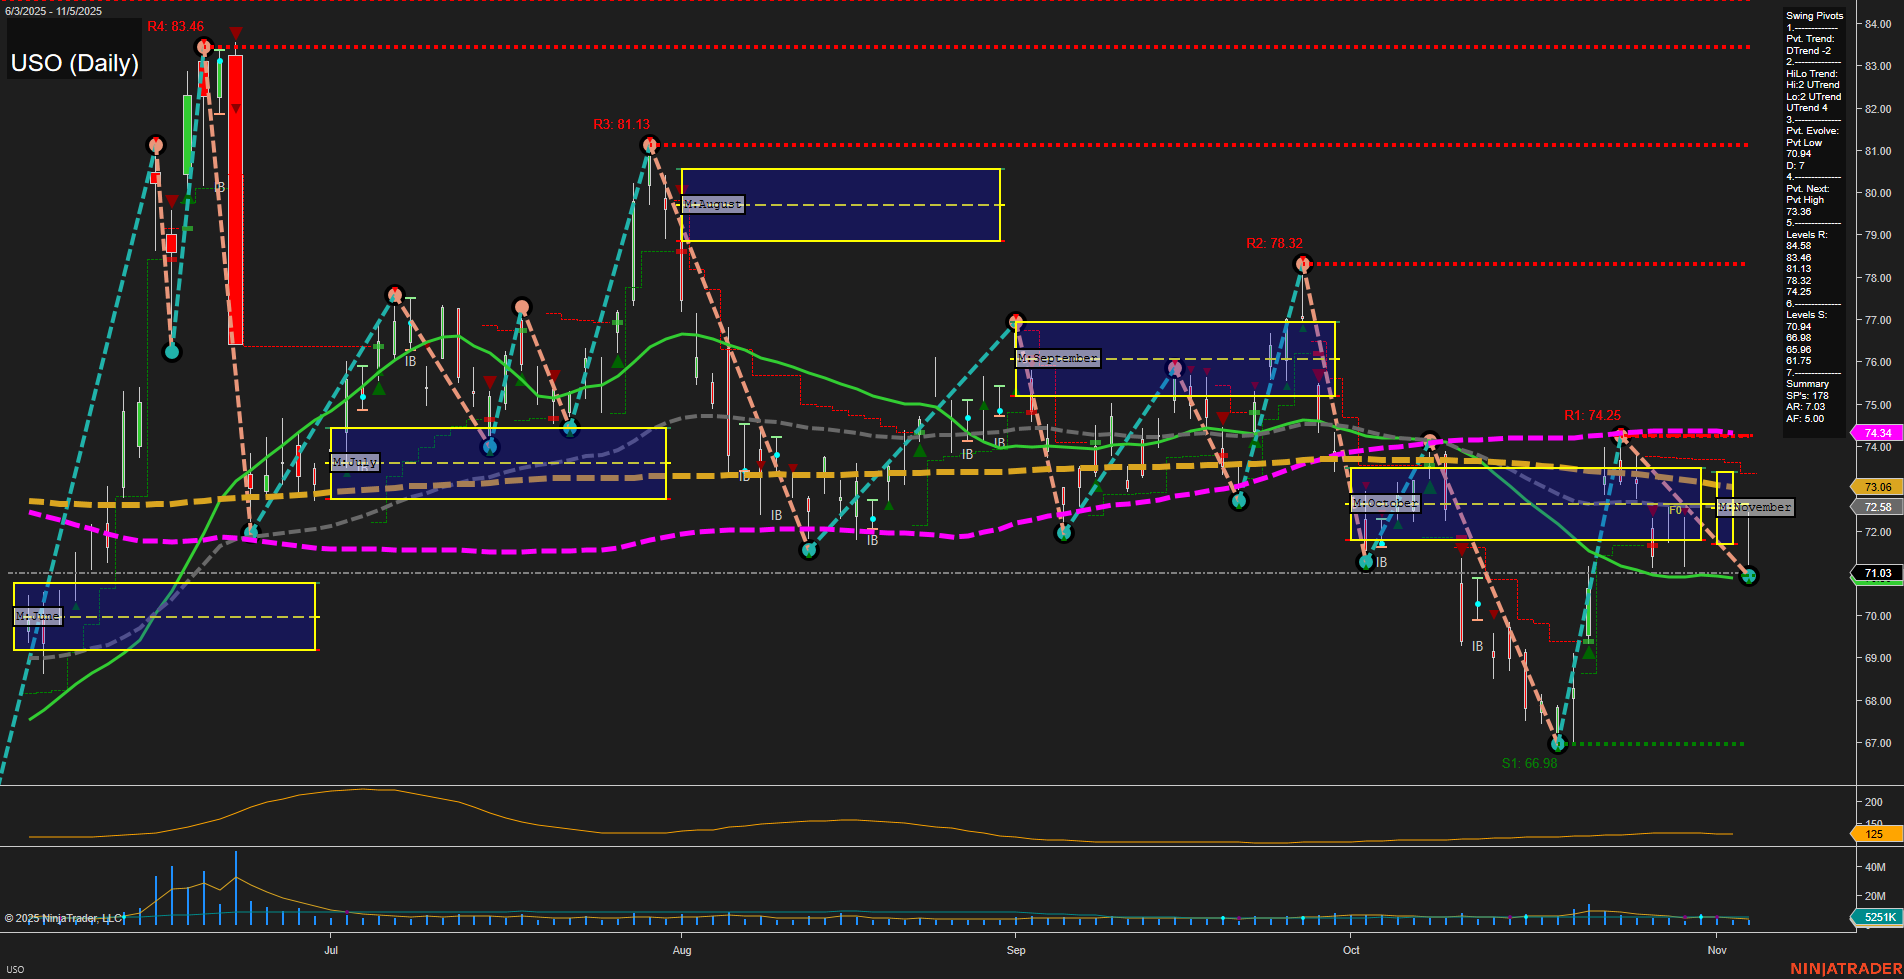Select the teal swing-low marker at S1: 66.98
The image size is (1904, 979).
point(1558,742)
